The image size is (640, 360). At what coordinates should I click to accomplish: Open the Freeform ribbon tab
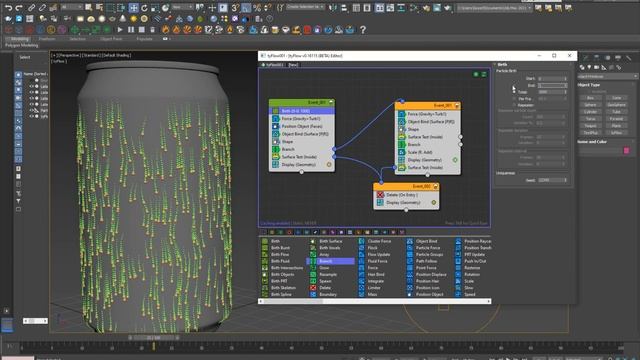point(47,39)
